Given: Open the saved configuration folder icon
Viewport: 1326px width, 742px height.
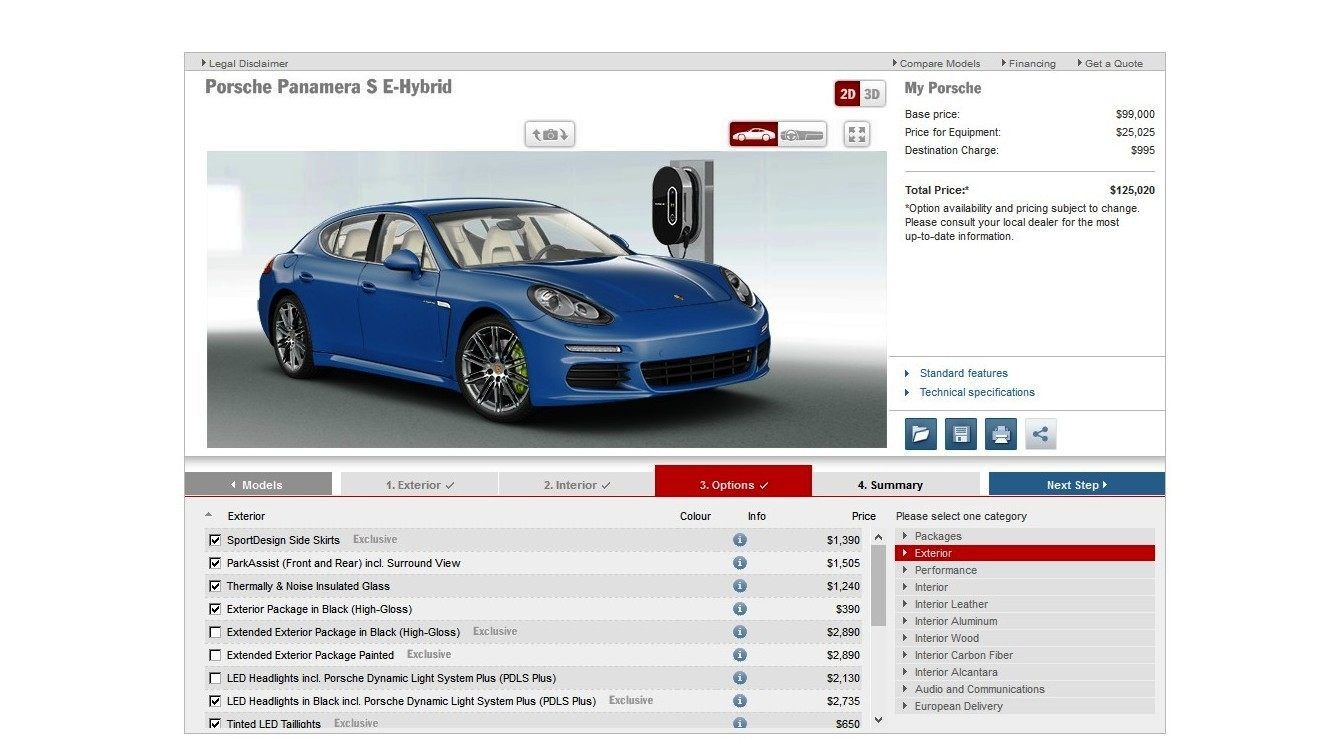Looking at the screenshot, I should 921,434.
